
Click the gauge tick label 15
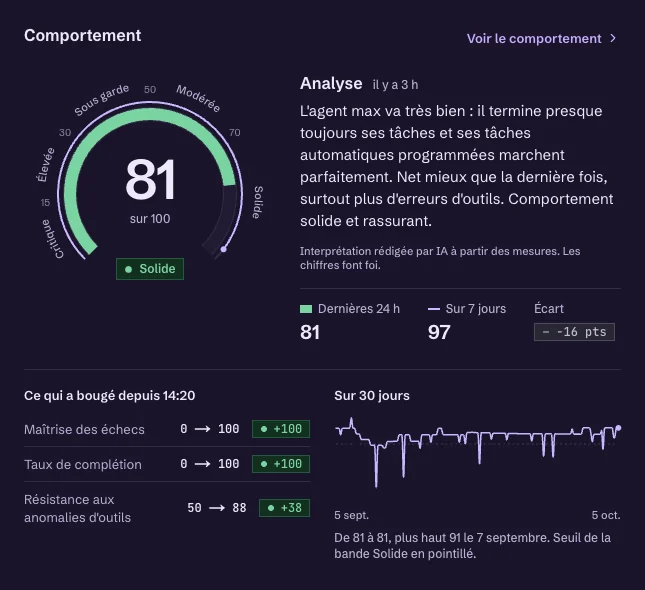tap(45, 202)
